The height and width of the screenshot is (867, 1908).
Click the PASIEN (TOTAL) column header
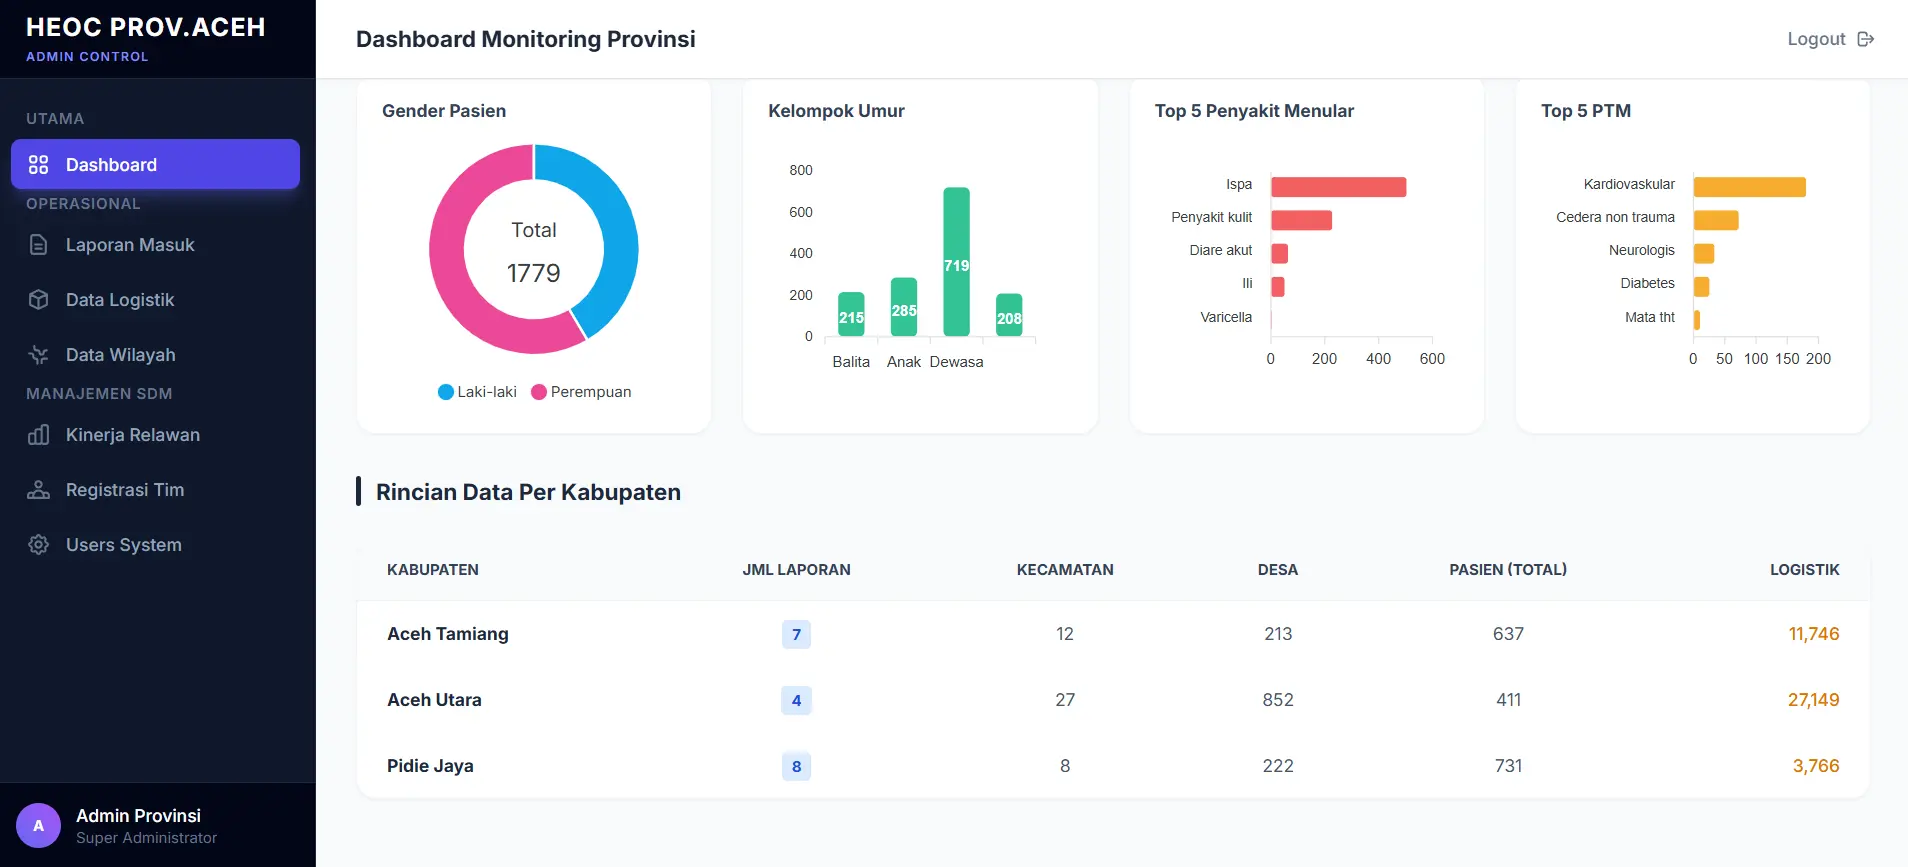pyautogui.click(x=1508, y=570)
